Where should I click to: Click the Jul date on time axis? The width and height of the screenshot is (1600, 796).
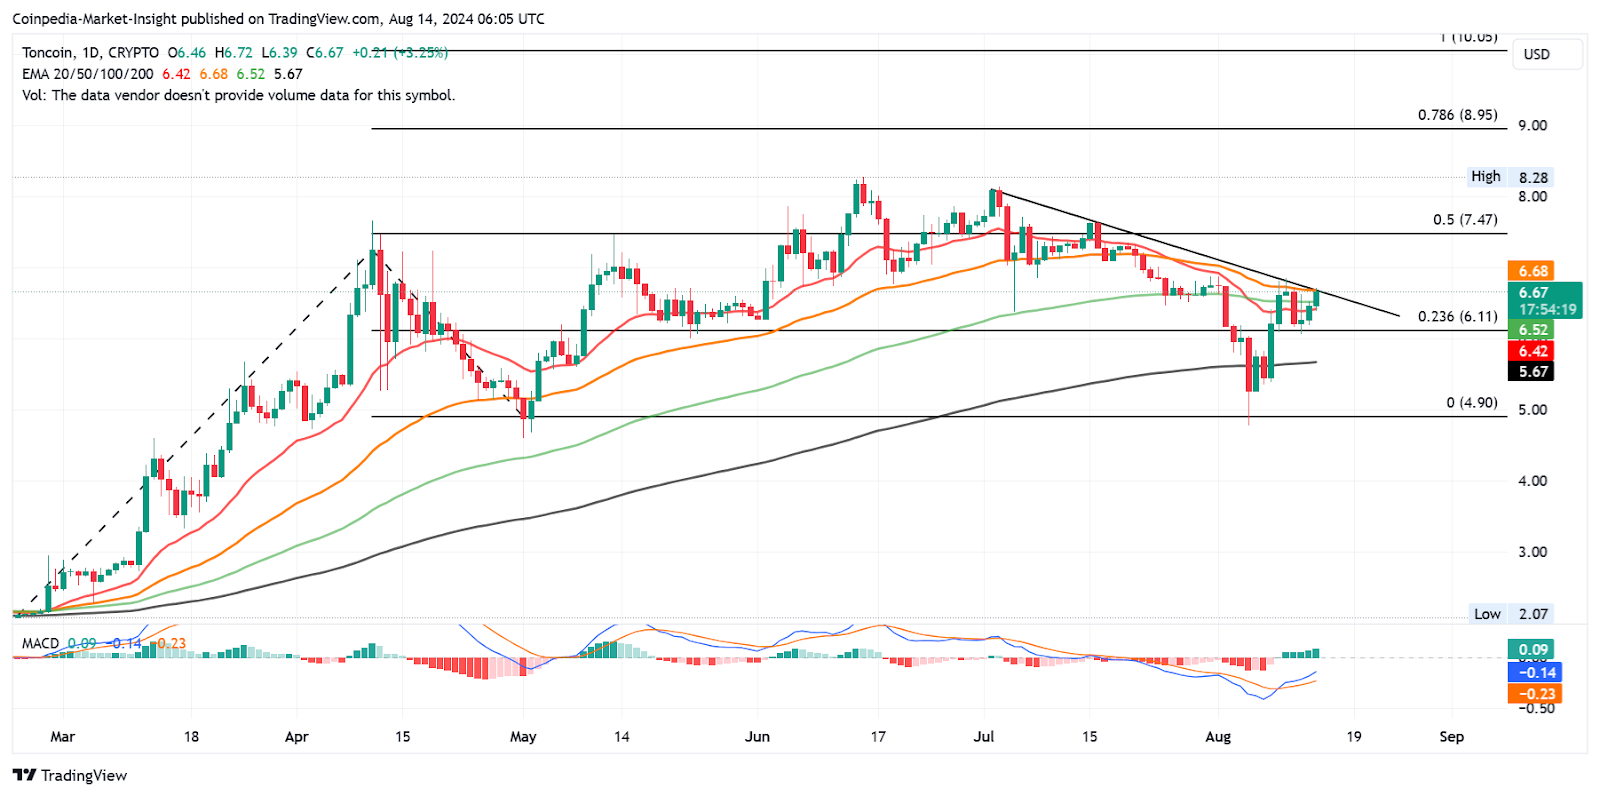pyautogui.click(x=984, y=737)
